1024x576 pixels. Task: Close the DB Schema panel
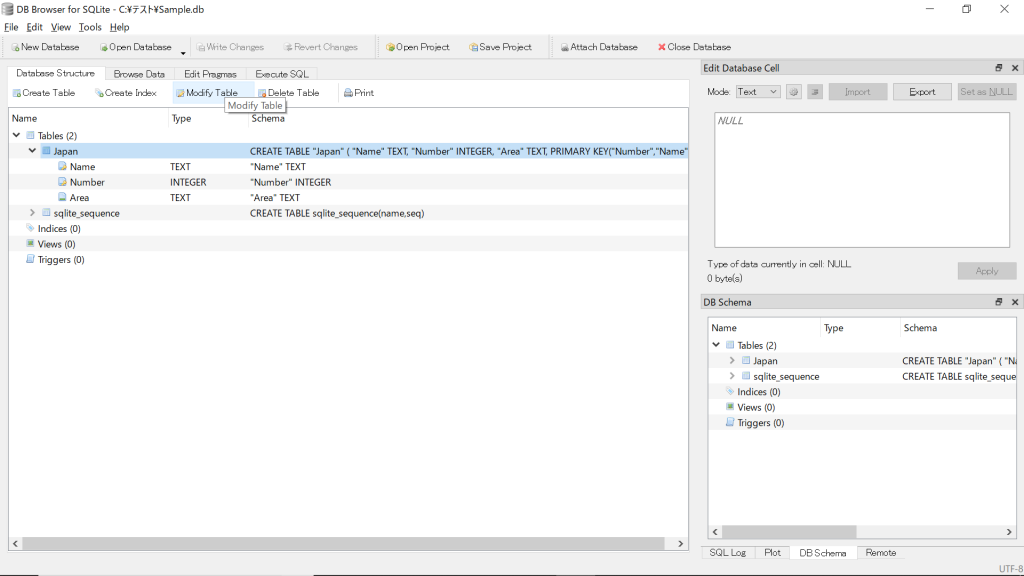[x=1015, y=302]
